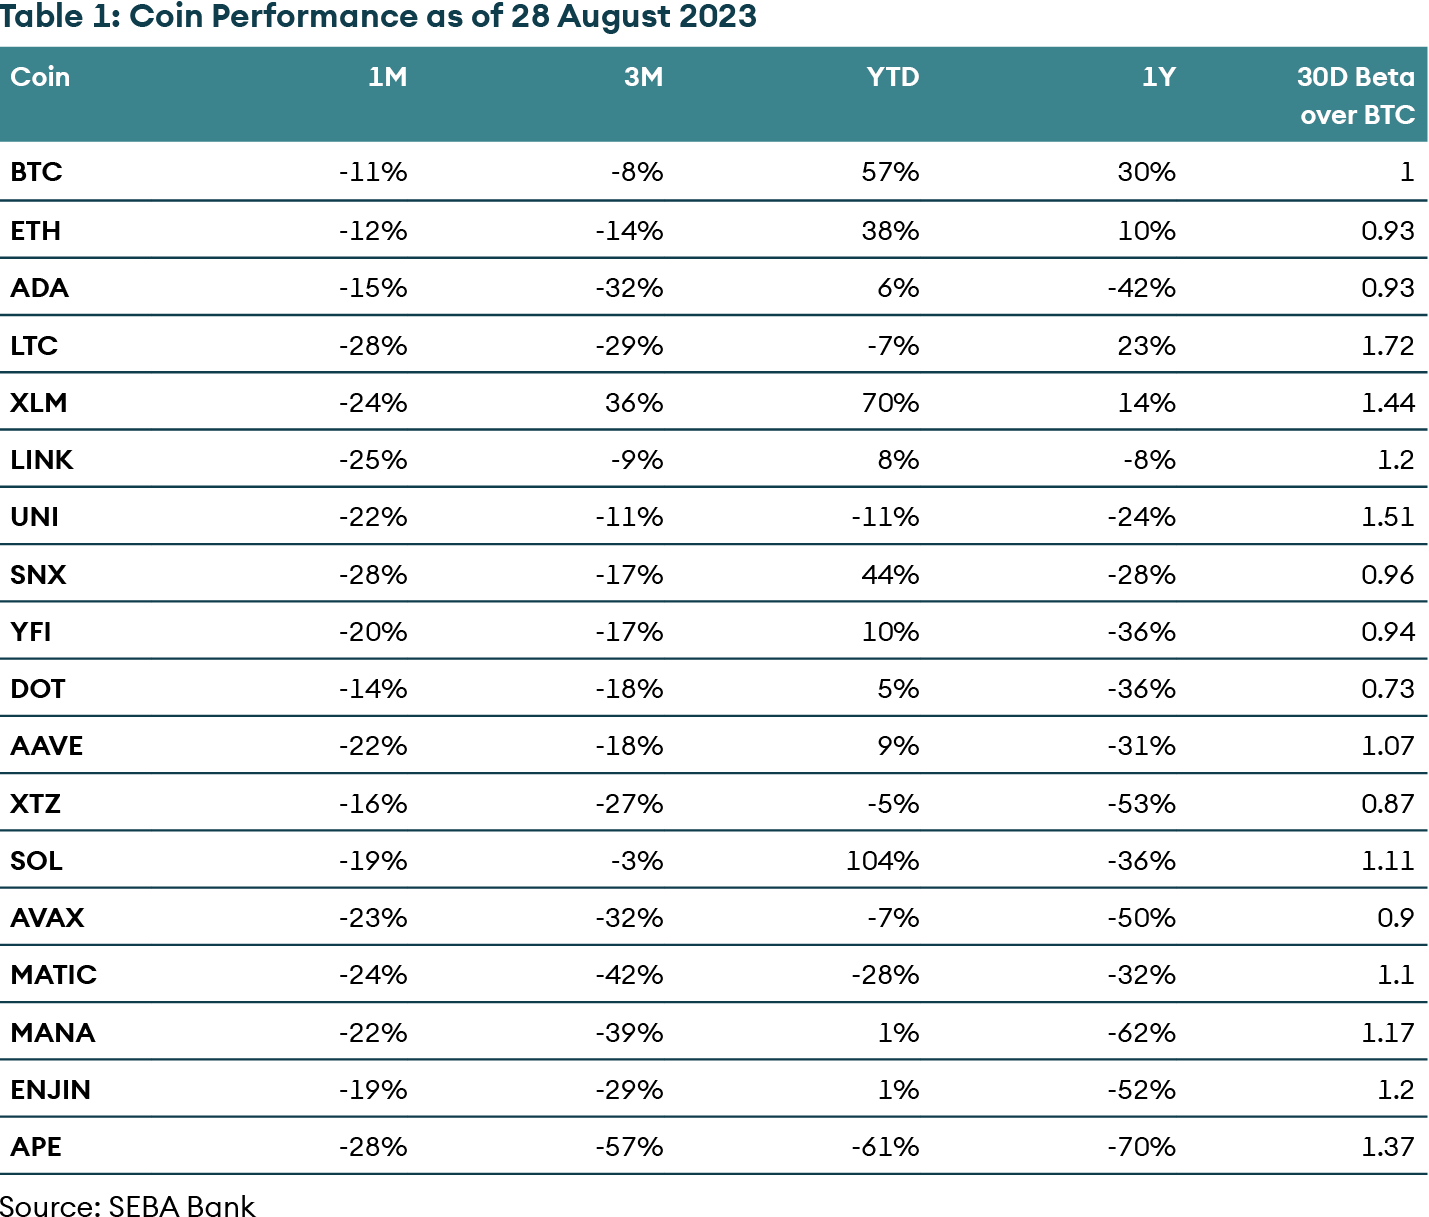Click the 1Y column header
1429x1217 pixels.
point(1158,77)
